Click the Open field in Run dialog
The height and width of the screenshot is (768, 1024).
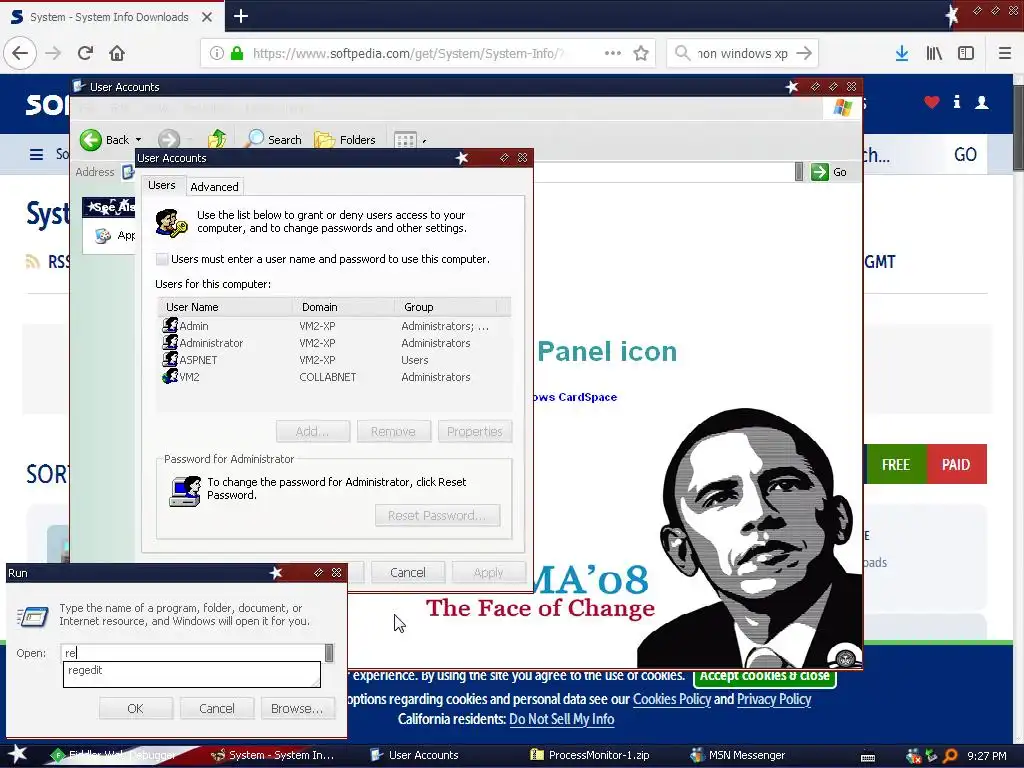pyautogui.click(x=193, y=652)
